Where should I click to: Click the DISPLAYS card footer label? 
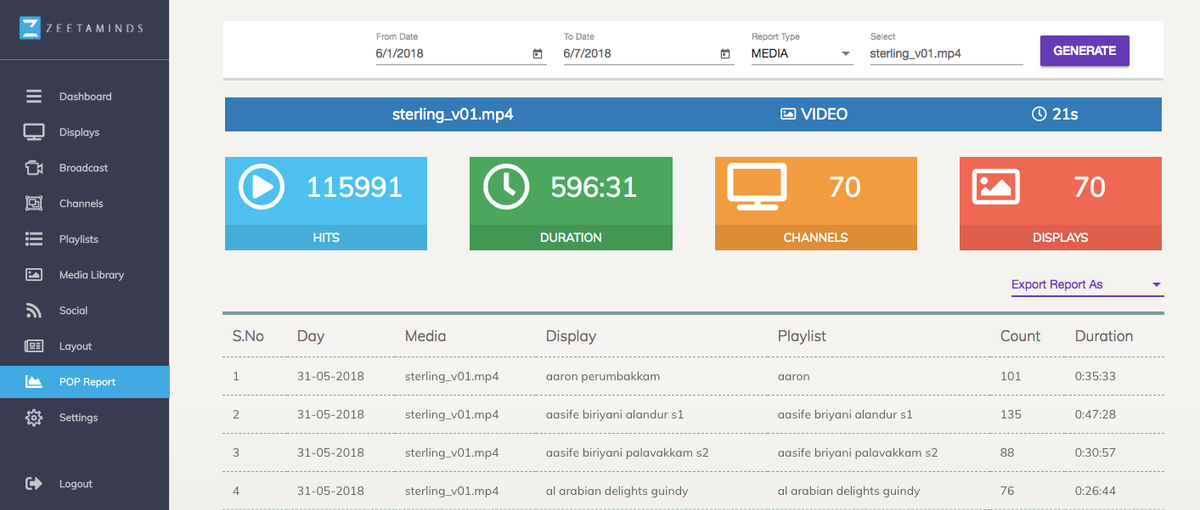coord(1060,238)
